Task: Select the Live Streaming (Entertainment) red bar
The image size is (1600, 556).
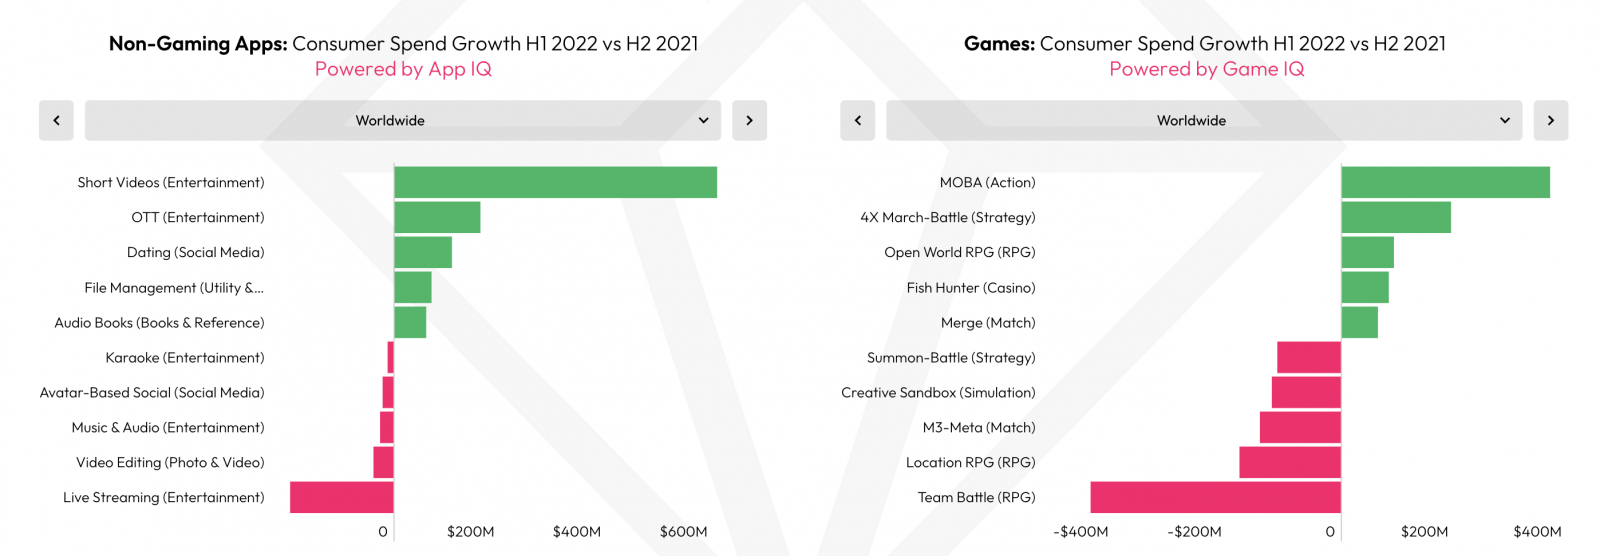Action: [341, 497]
